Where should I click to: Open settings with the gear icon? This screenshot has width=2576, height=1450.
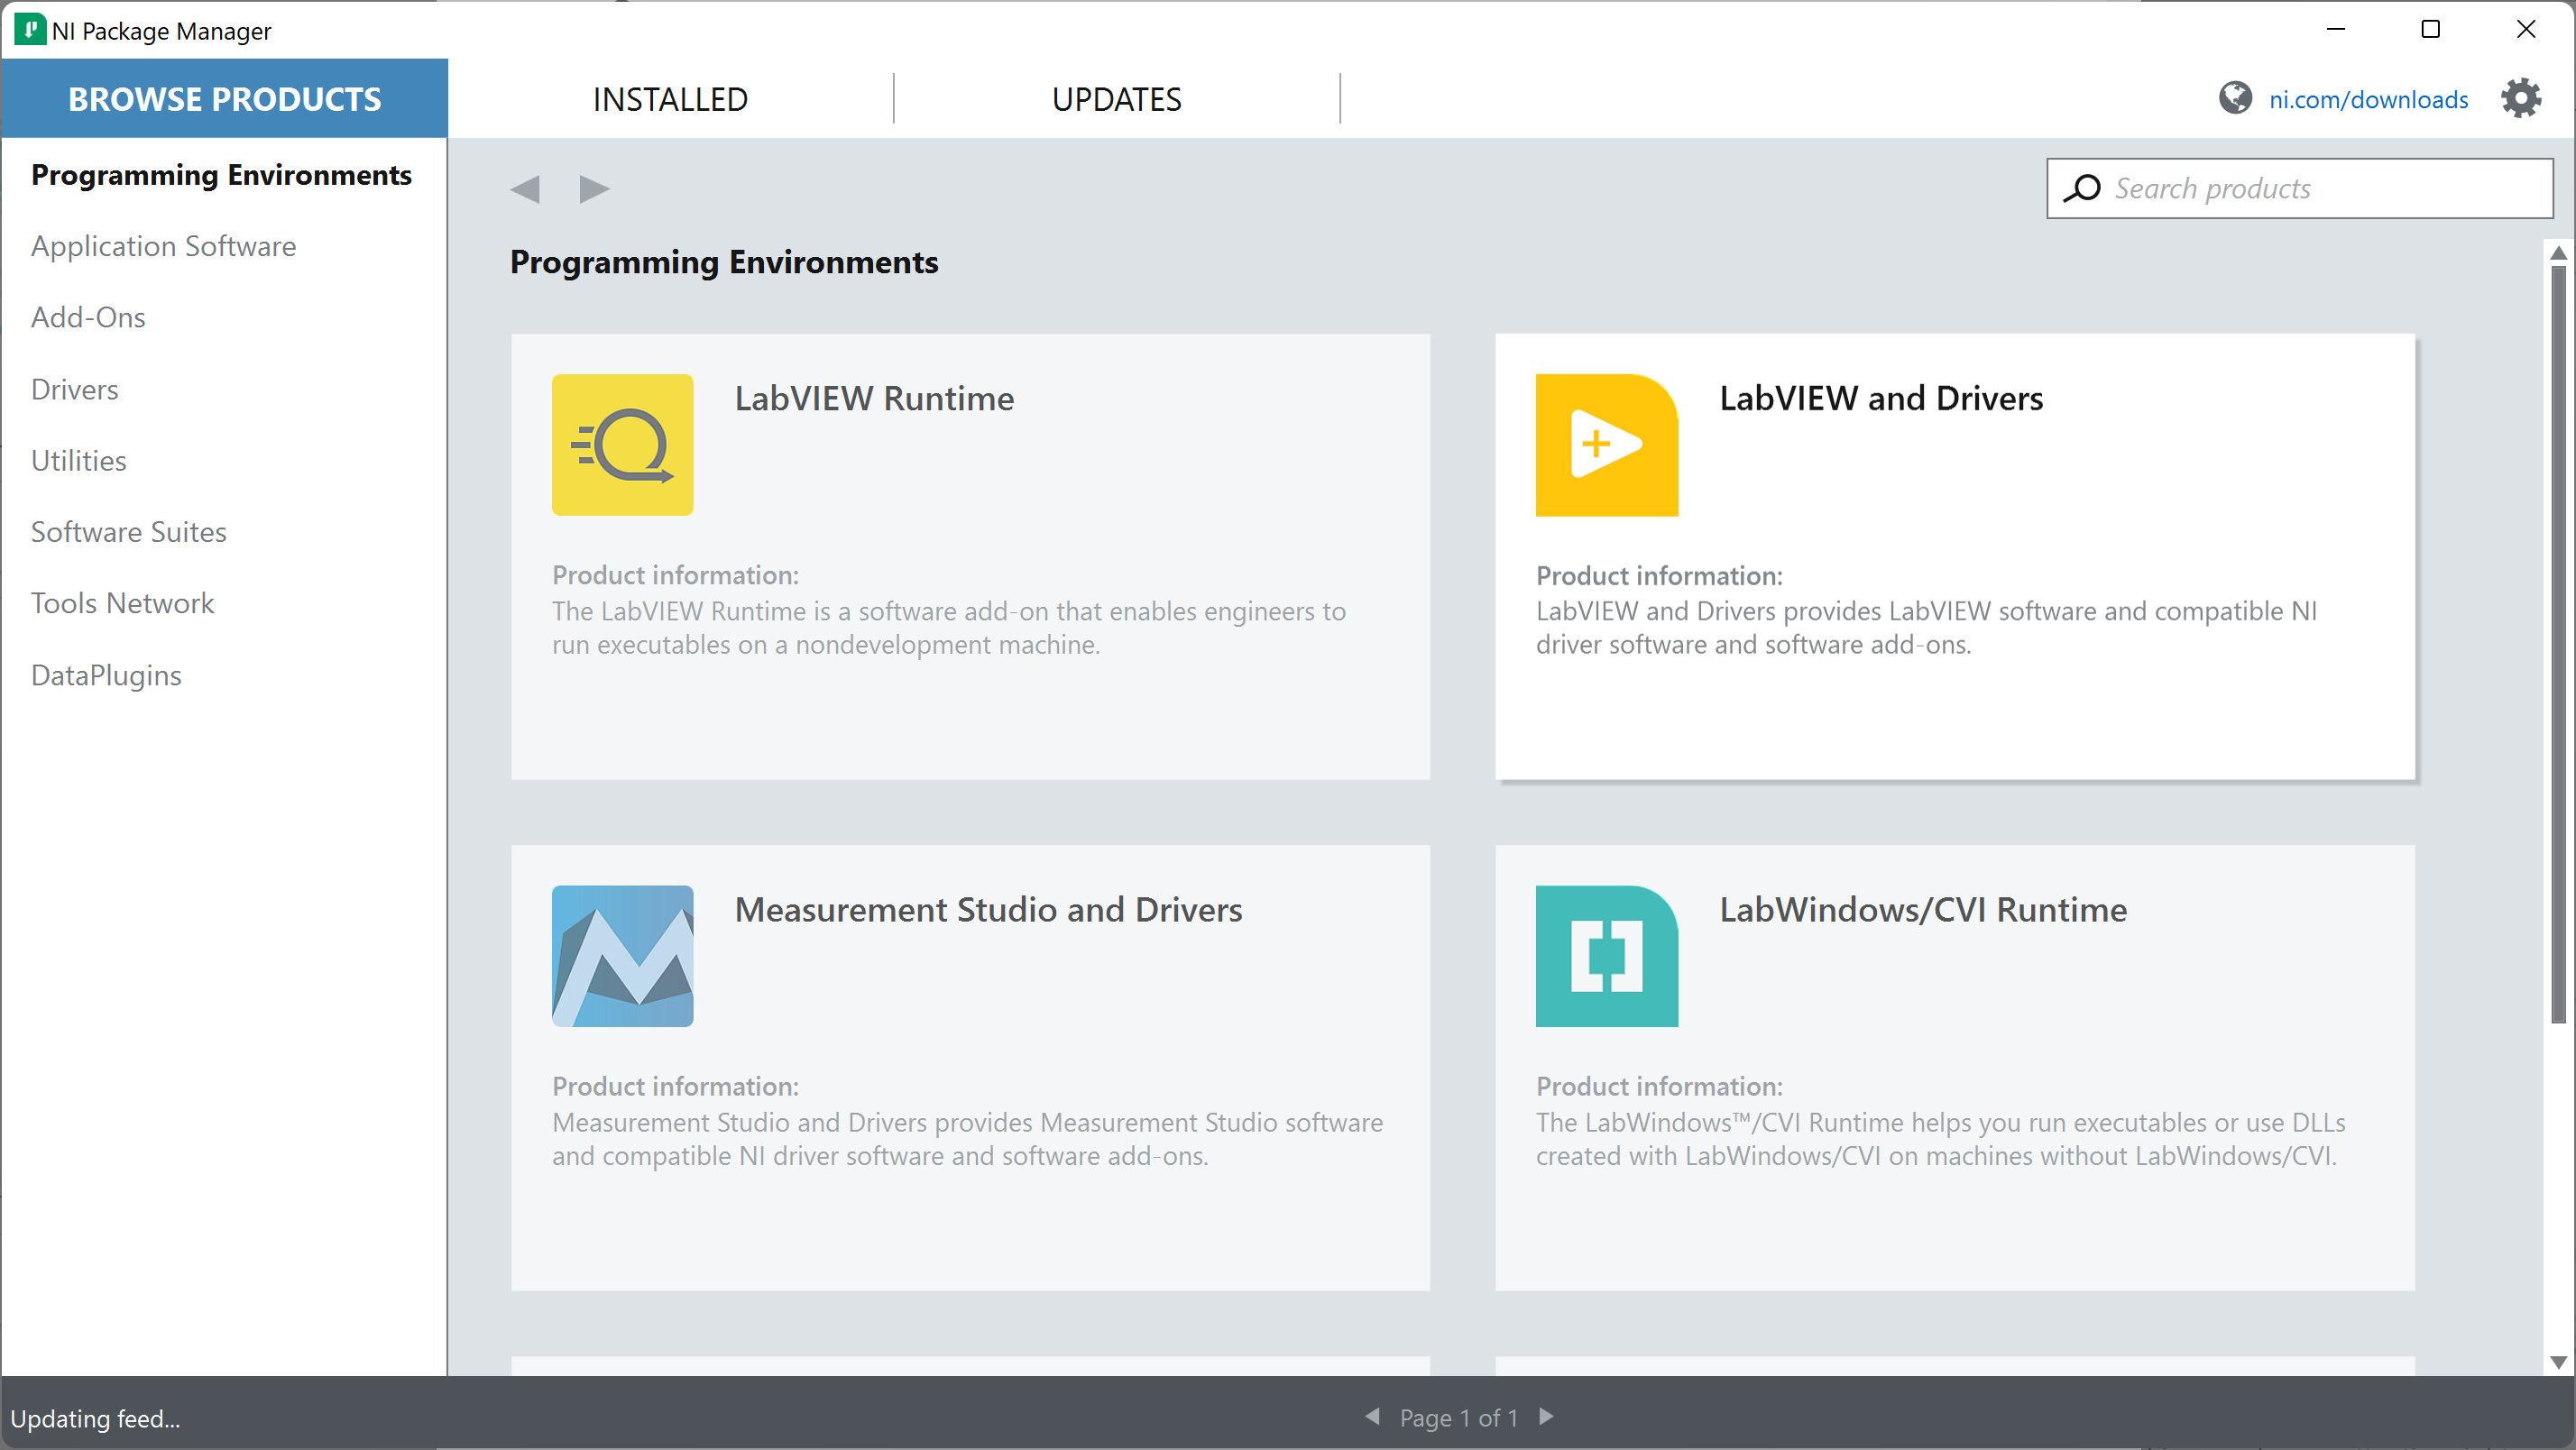(x=2520, y=98)
